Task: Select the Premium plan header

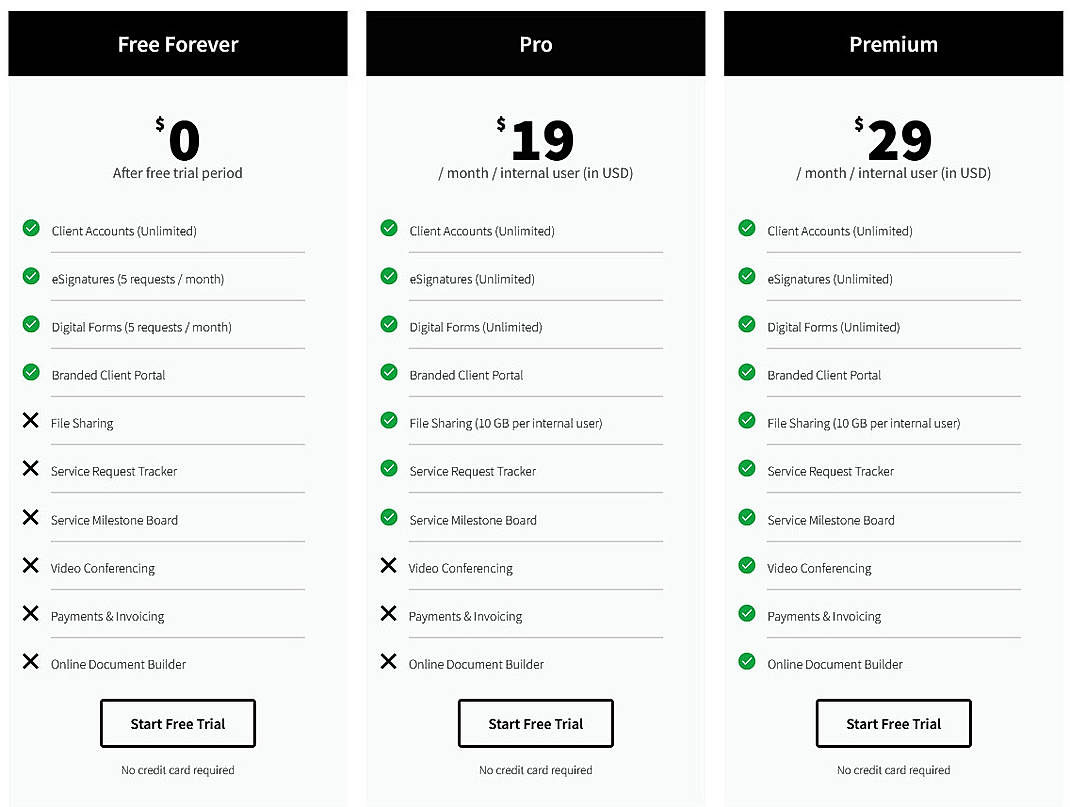Action: click(x=893, y=44)
